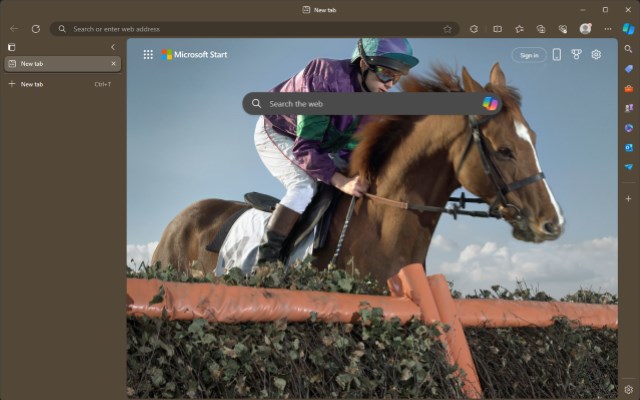The width and height of the screenshot is (640, 400).
Task: Open the mobile phone icon next to Sign in
Action: tap(557, 55)
